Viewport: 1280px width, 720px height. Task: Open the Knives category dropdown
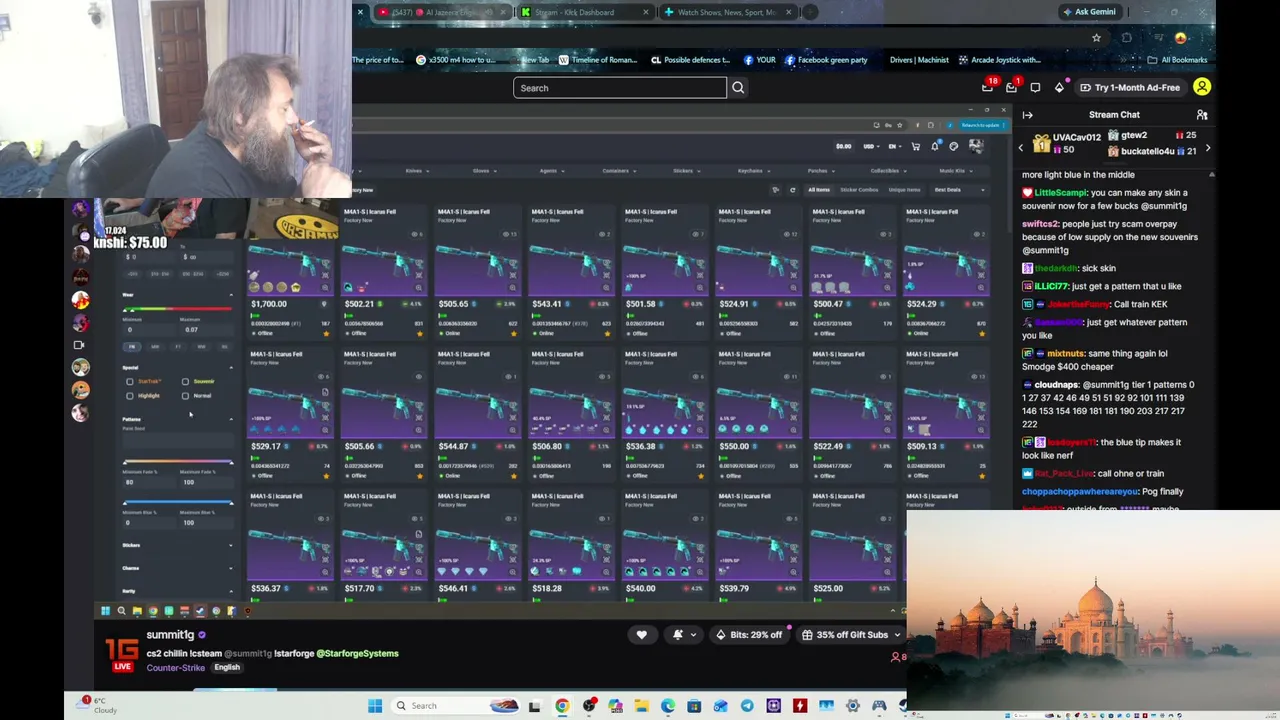click(417, 171)
